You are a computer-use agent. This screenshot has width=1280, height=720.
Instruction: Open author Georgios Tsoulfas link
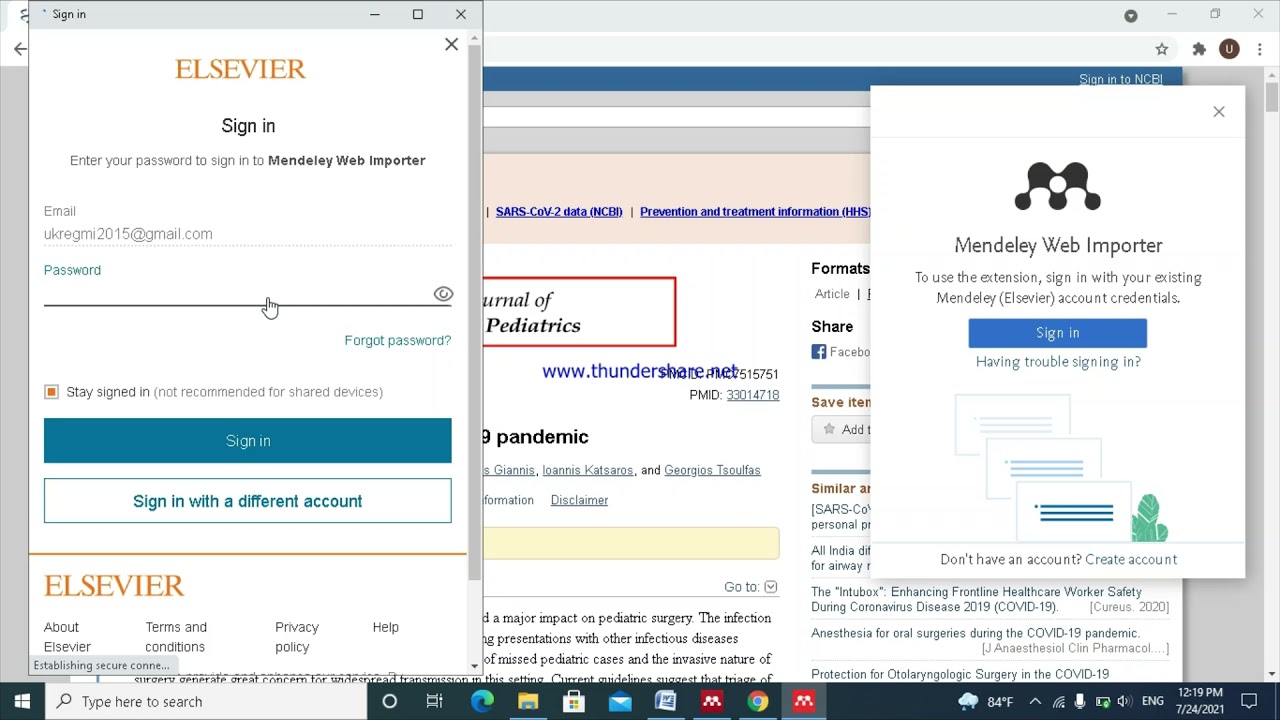(x=712, y=470)
